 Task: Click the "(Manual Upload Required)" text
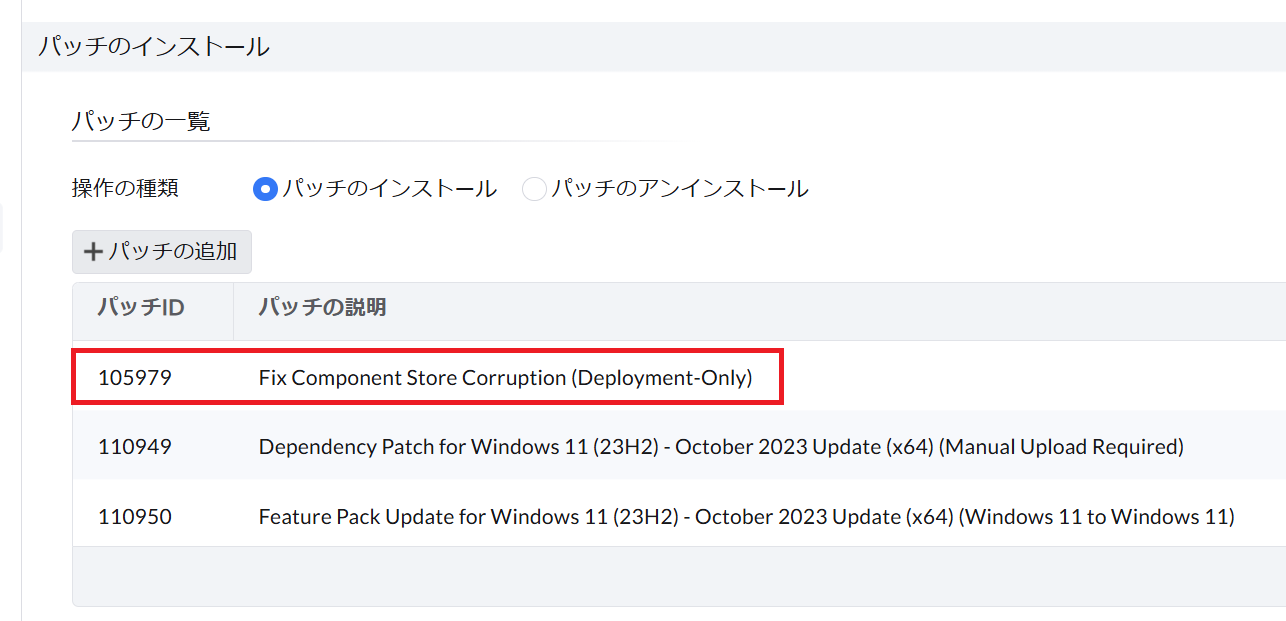tap(1061, 447)
